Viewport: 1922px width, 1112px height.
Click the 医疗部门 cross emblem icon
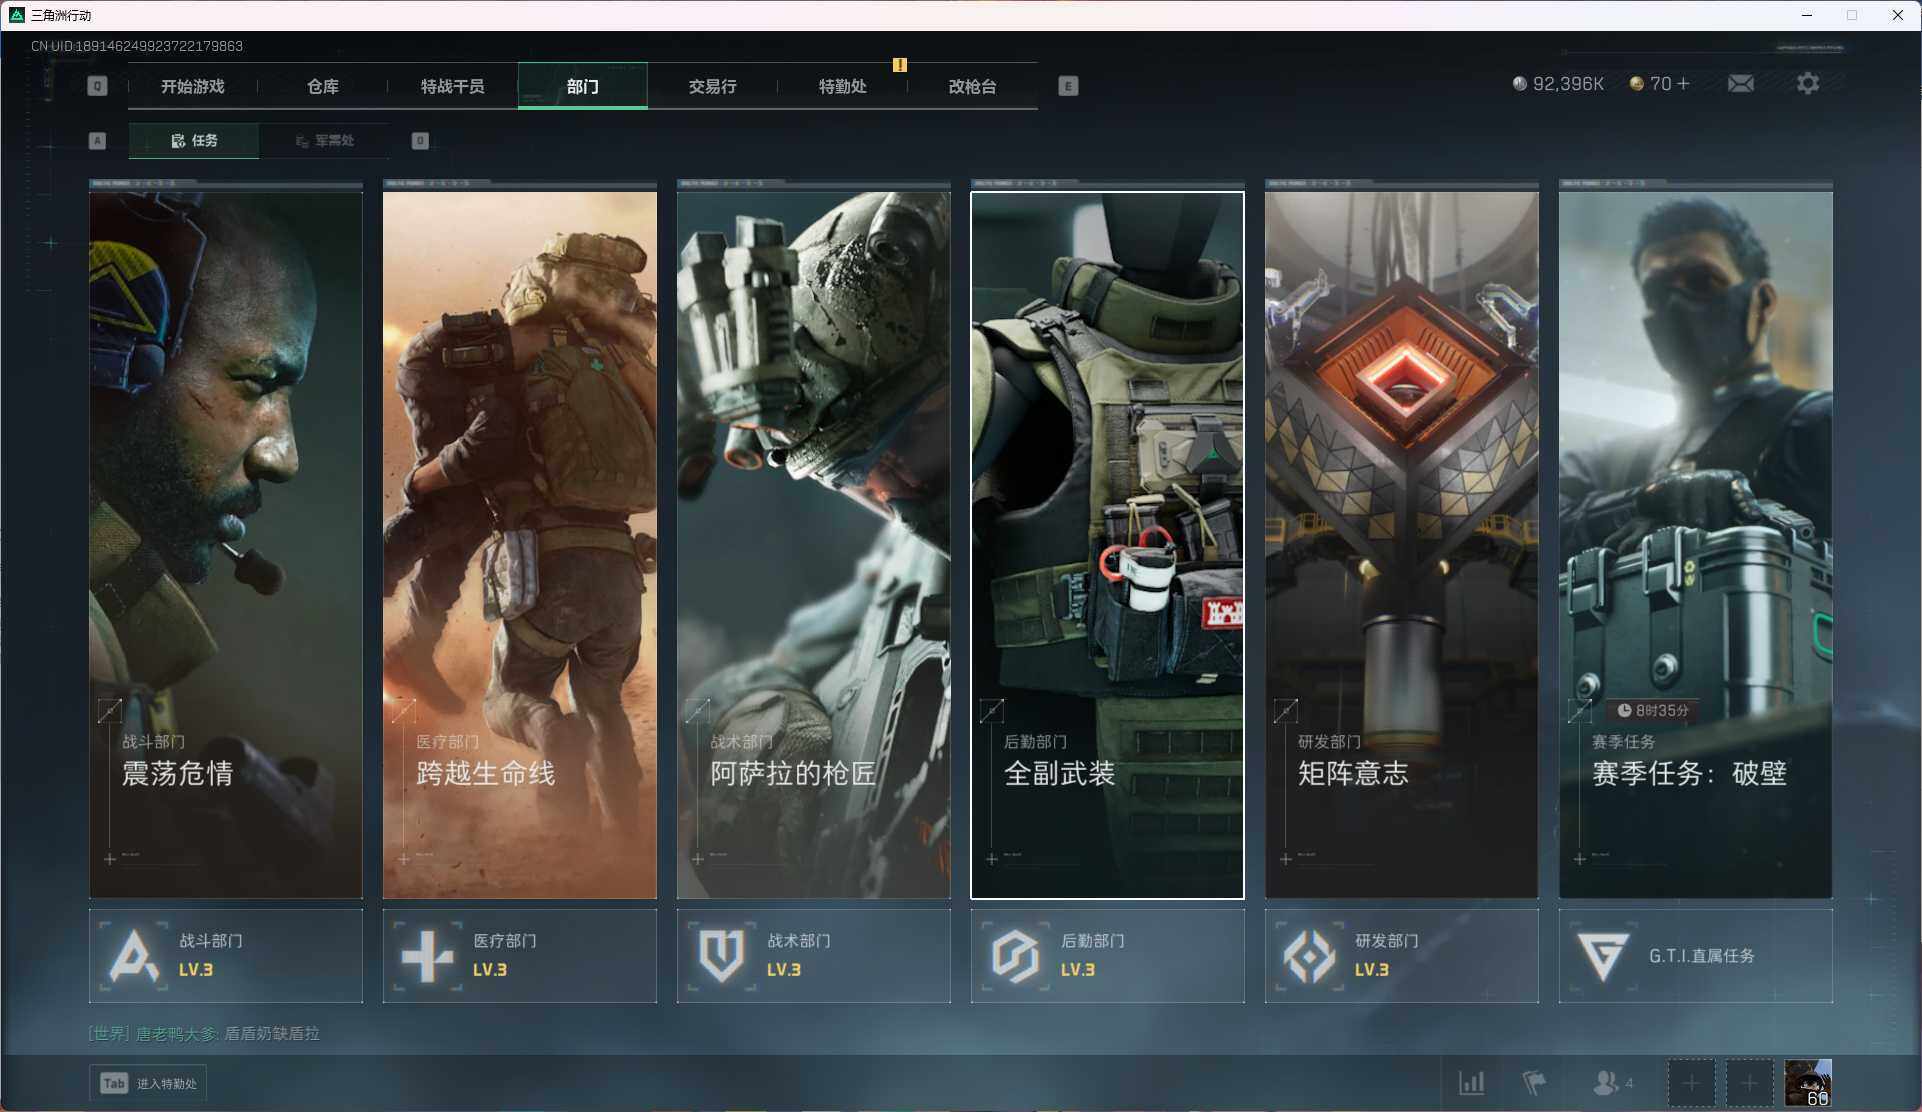tap(427, 956)
